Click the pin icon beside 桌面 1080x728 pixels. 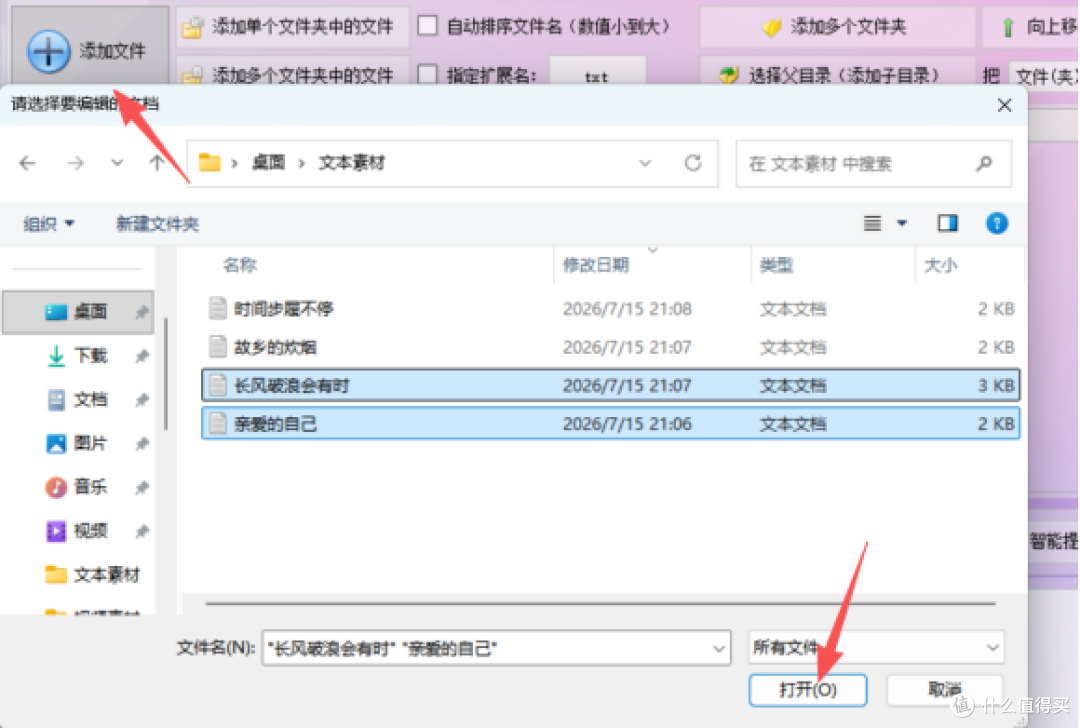tap(142, 312)
